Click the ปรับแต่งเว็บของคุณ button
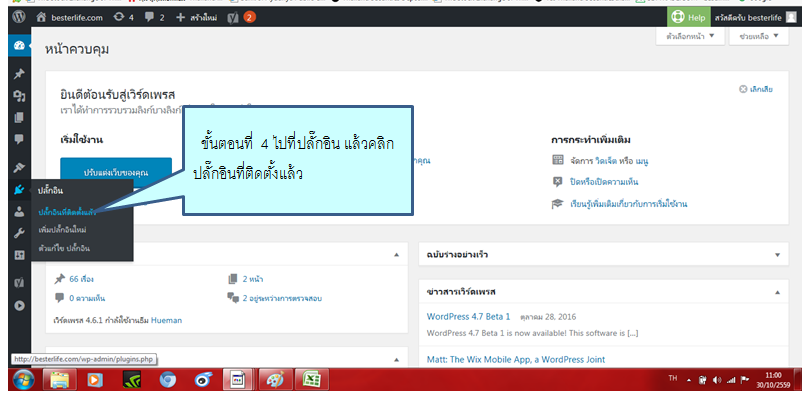805x395 pixels. pyautogui.click(x=116, y=173)
